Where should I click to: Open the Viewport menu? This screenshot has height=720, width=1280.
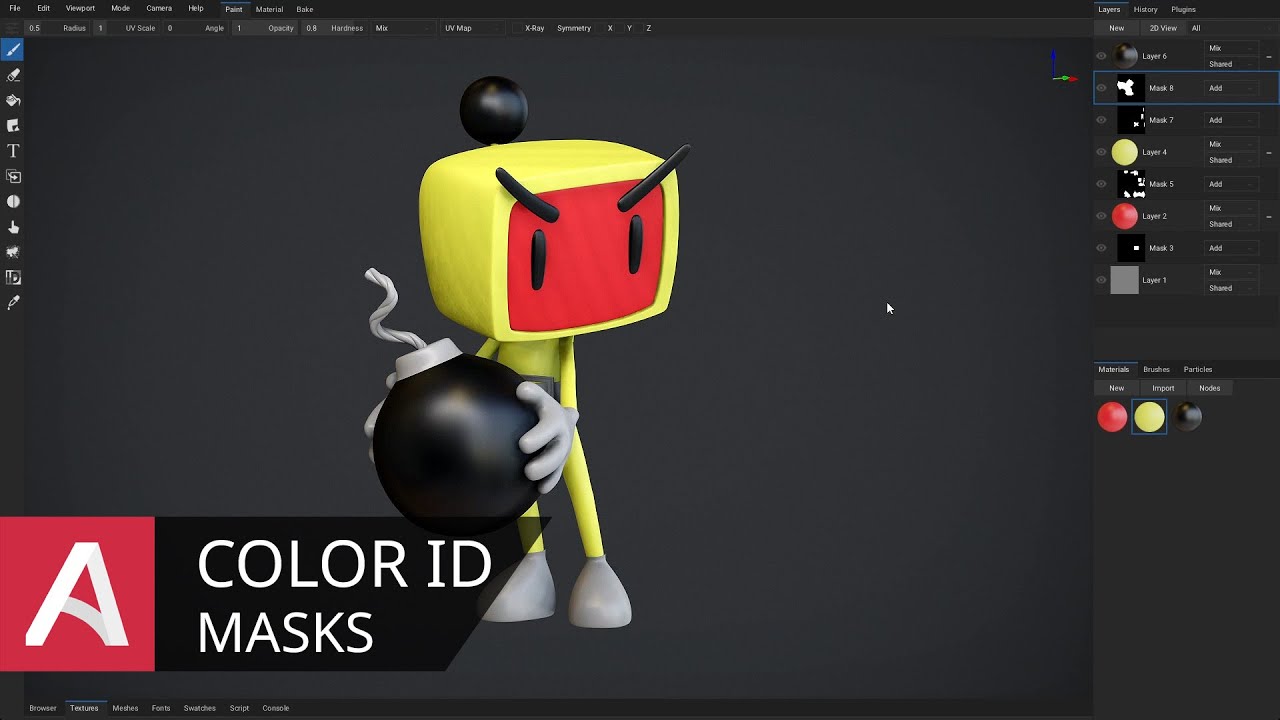pos(80,8)
